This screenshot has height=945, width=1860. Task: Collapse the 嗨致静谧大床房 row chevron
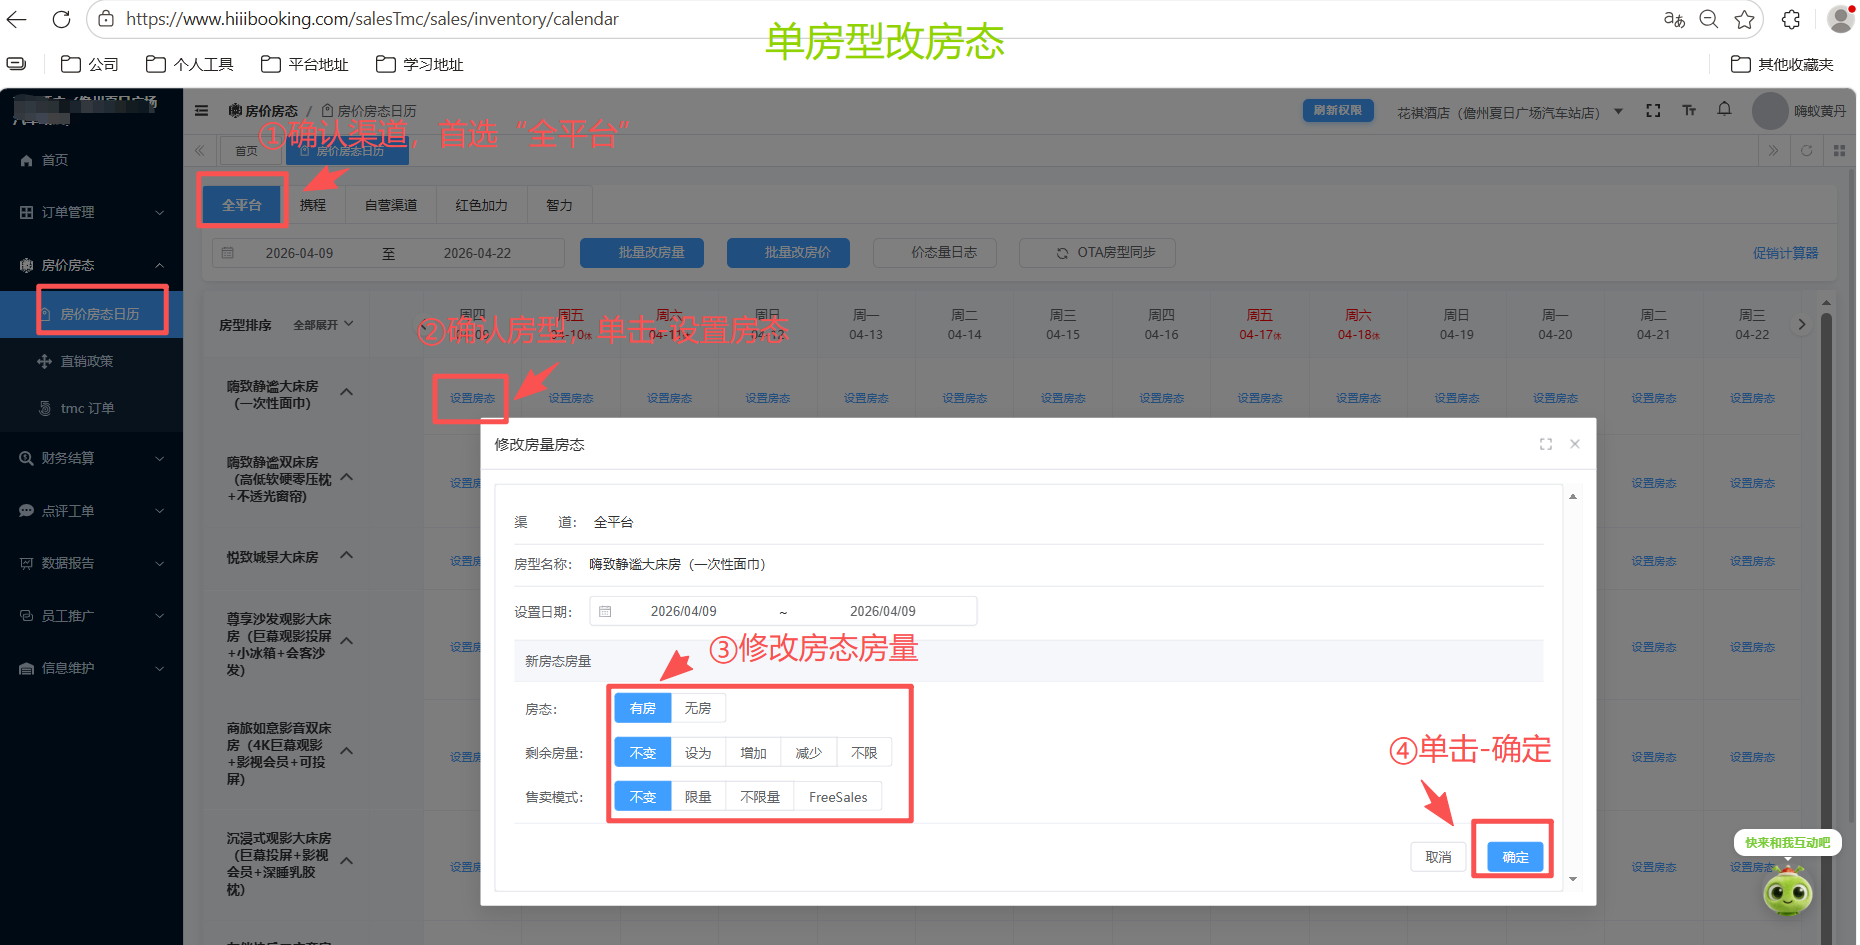point(347,392)
